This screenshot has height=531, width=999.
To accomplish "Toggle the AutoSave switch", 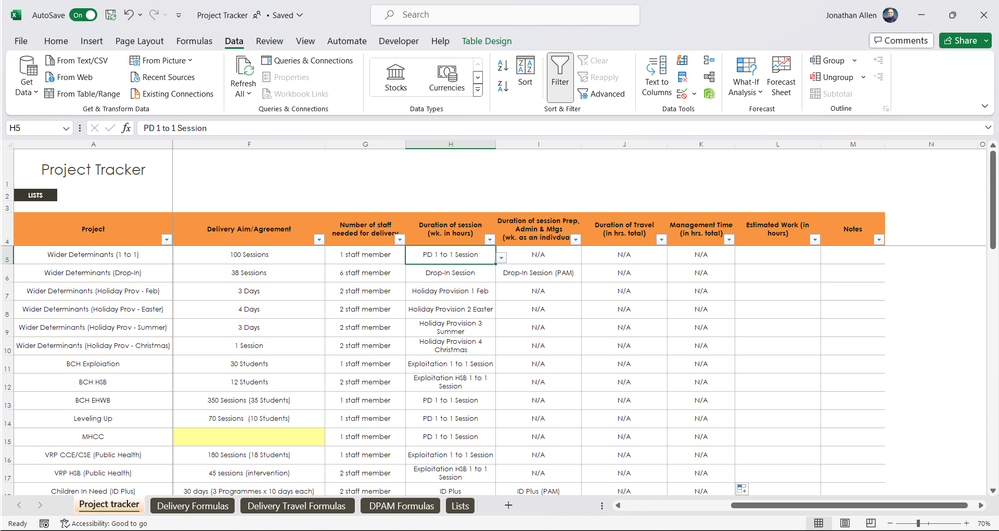I will point(83,15).
